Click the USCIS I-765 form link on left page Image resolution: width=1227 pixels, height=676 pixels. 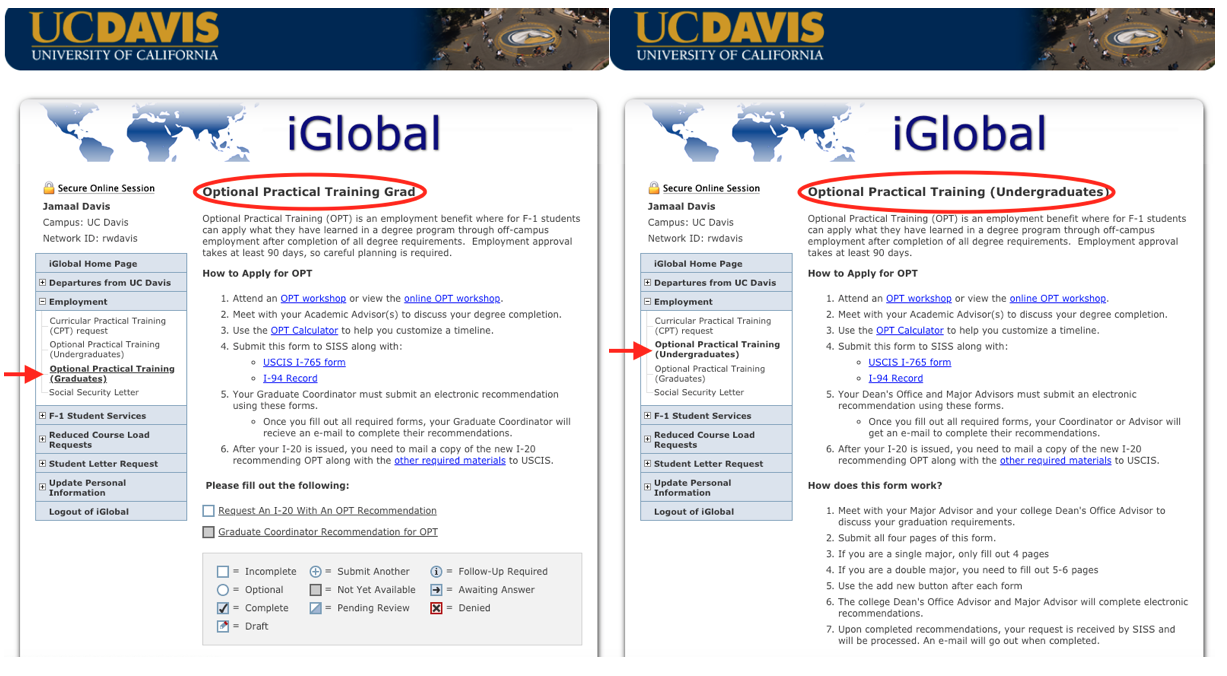[304, 363]
